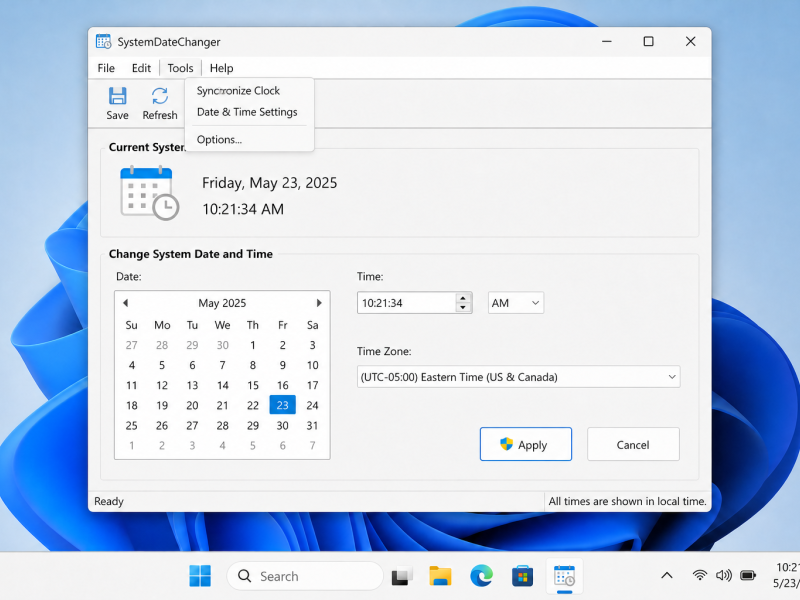
Task: Pick May 15 on the calendar
Action: (253, 385)
